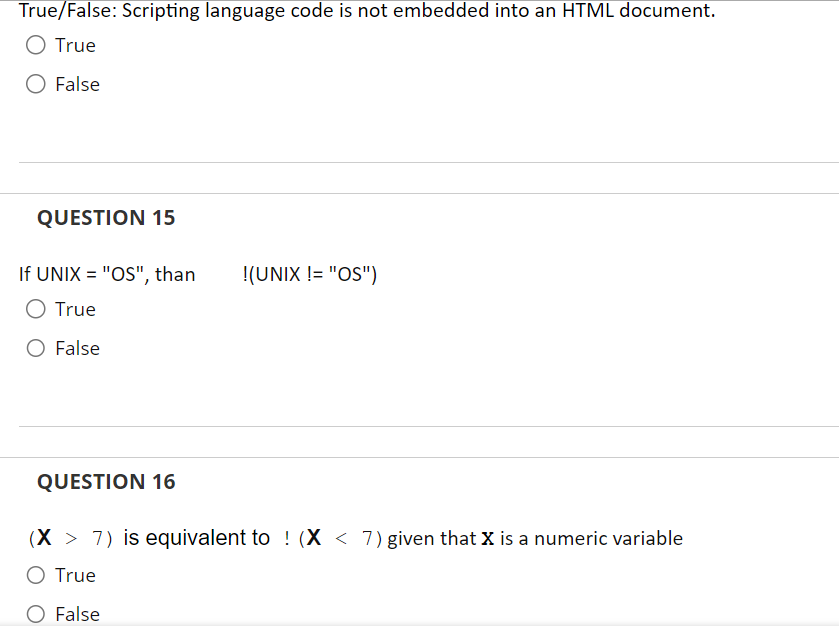The image size is (839, 626).
Task: Select True for the scripting language question
Action: (35, 45)
